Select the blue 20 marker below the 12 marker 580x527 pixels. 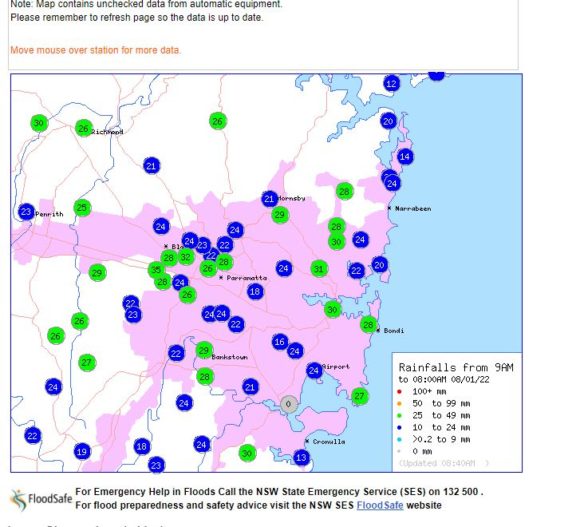pyautogui.click(x=388, y=121)
